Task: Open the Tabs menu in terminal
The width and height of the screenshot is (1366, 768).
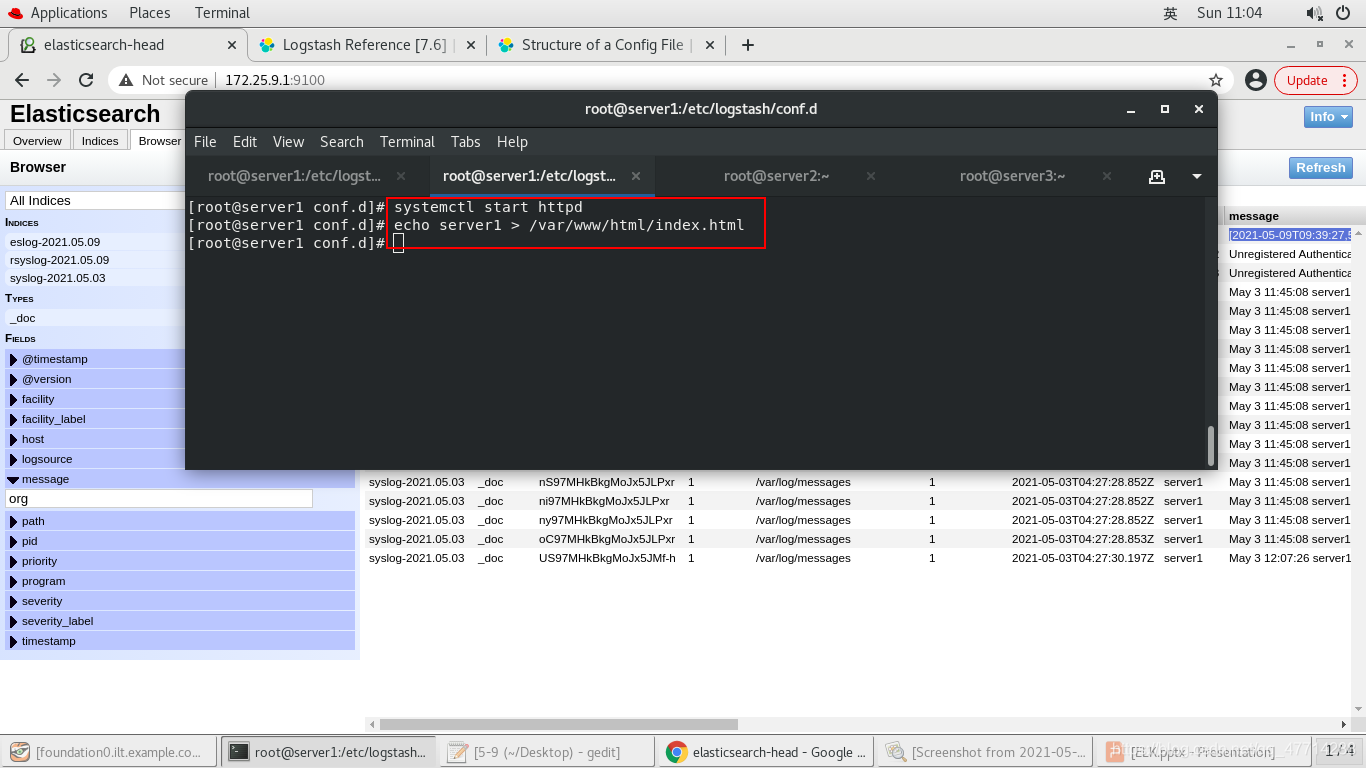Action: pyautogui.click(x=466, y=142)
